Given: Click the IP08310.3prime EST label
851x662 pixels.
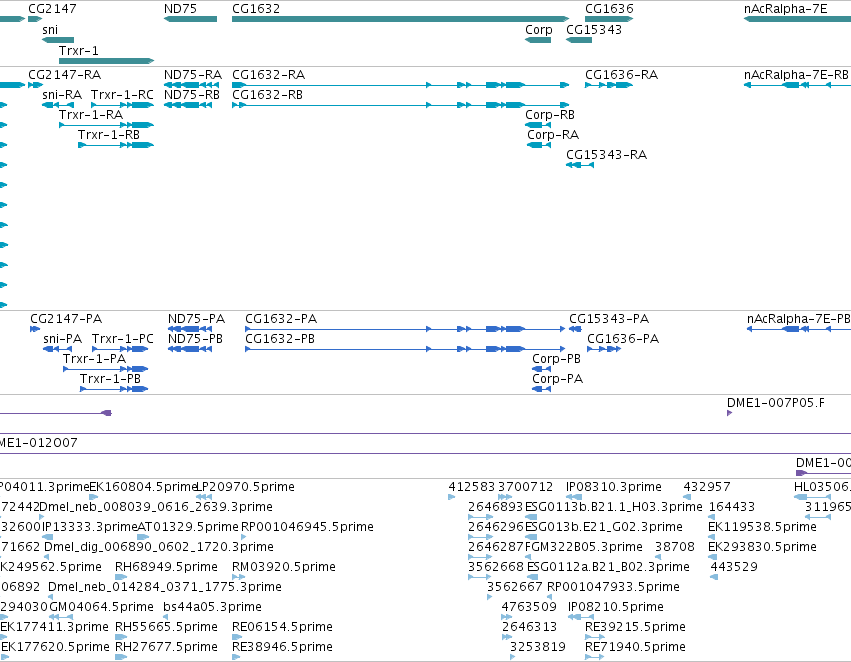Looking at the screenshot, I should 614,487.
